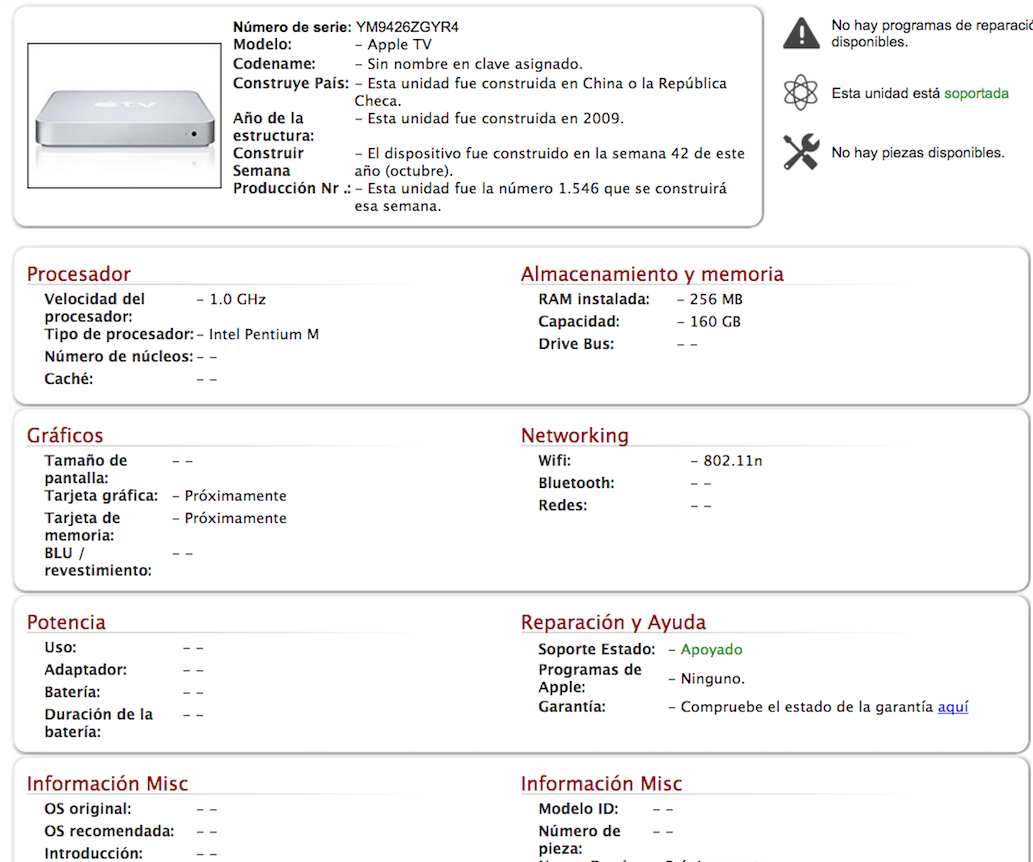This screenshot has width=1033, height=862.
Task: Click the 'Drive Bus:' label
Action: tap(576, 345)
